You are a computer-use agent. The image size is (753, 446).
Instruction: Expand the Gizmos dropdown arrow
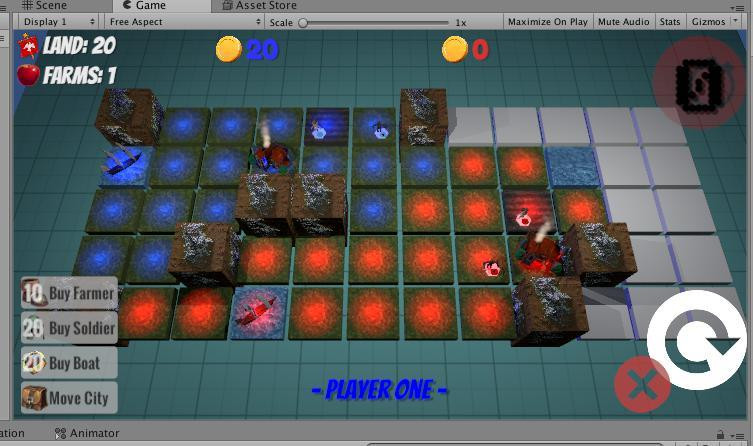735,21
